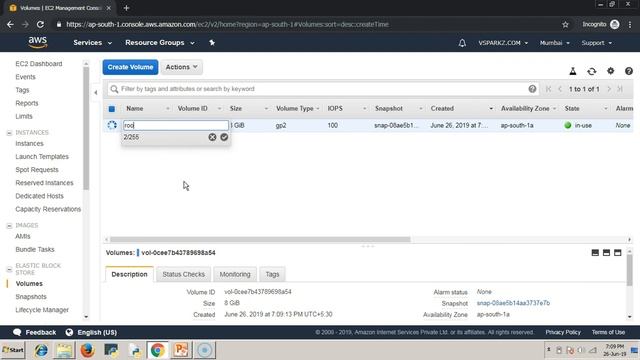The height and width of the screenshot is (360, 640).
Task: Open the Resource Groups menu
Action: 160,42
